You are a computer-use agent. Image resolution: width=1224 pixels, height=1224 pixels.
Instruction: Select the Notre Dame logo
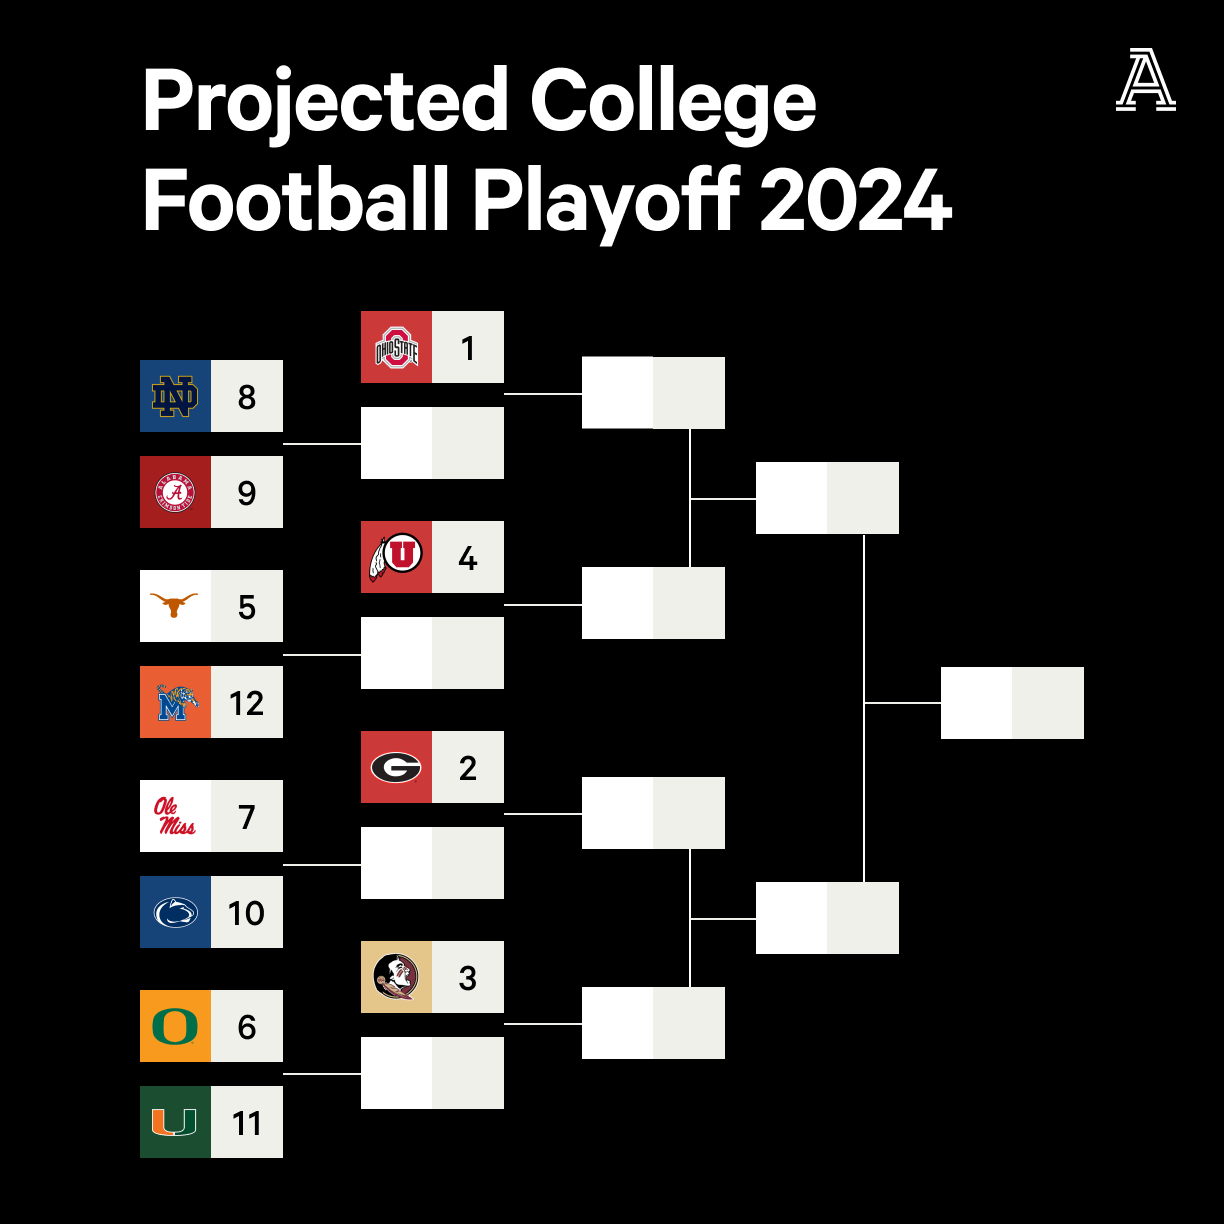click(175, 396)
